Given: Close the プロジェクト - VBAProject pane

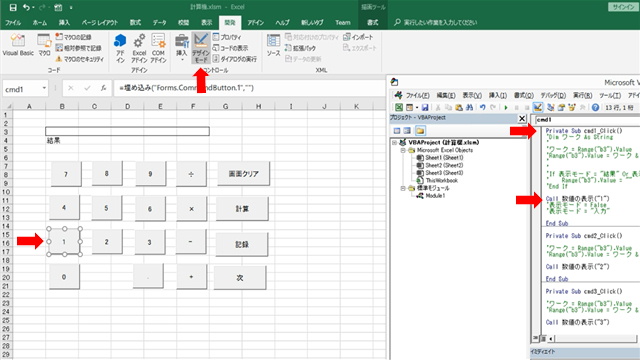Looking at the screenshot, I should click(x=522, y=118).
